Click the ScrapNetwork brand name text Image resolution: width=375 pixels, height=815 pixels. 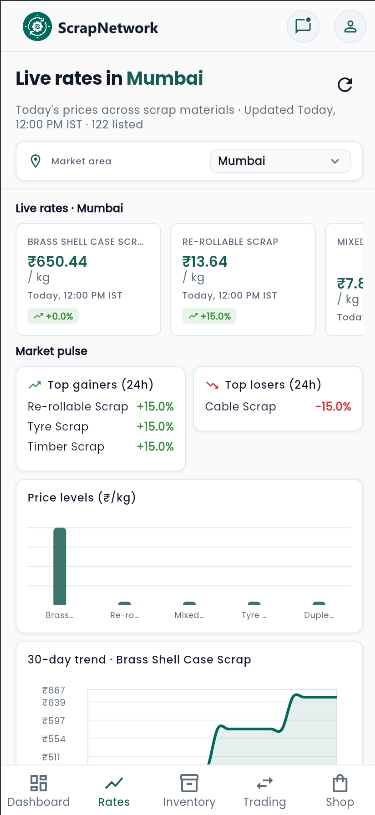pyautogui.click(x=108, y=28)
